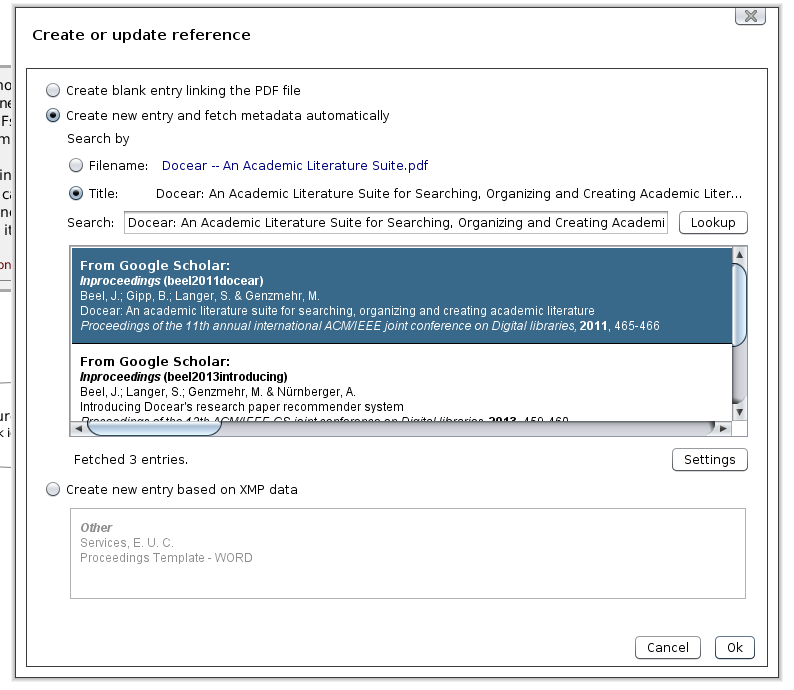794x690 pixels.
Task: Click the results list scroll left arrow
Action: tap(78, 428)
